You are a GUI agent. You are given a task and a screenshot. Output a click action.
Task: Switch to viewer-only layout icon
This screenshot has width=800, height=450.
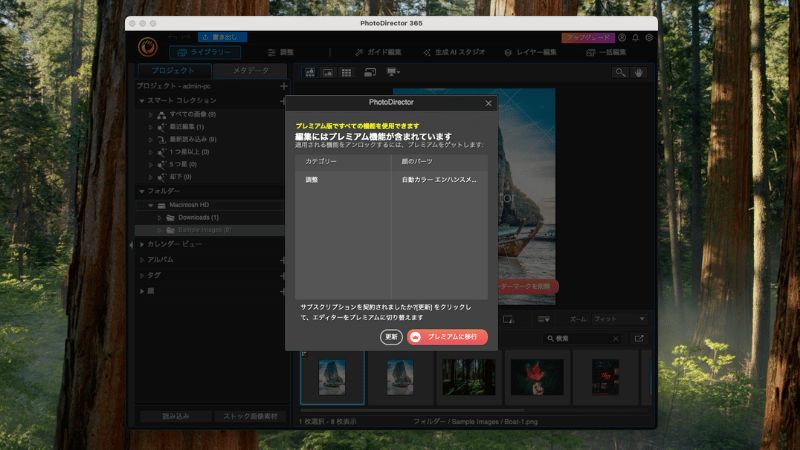pyautogui.click(x=328, y=72)
